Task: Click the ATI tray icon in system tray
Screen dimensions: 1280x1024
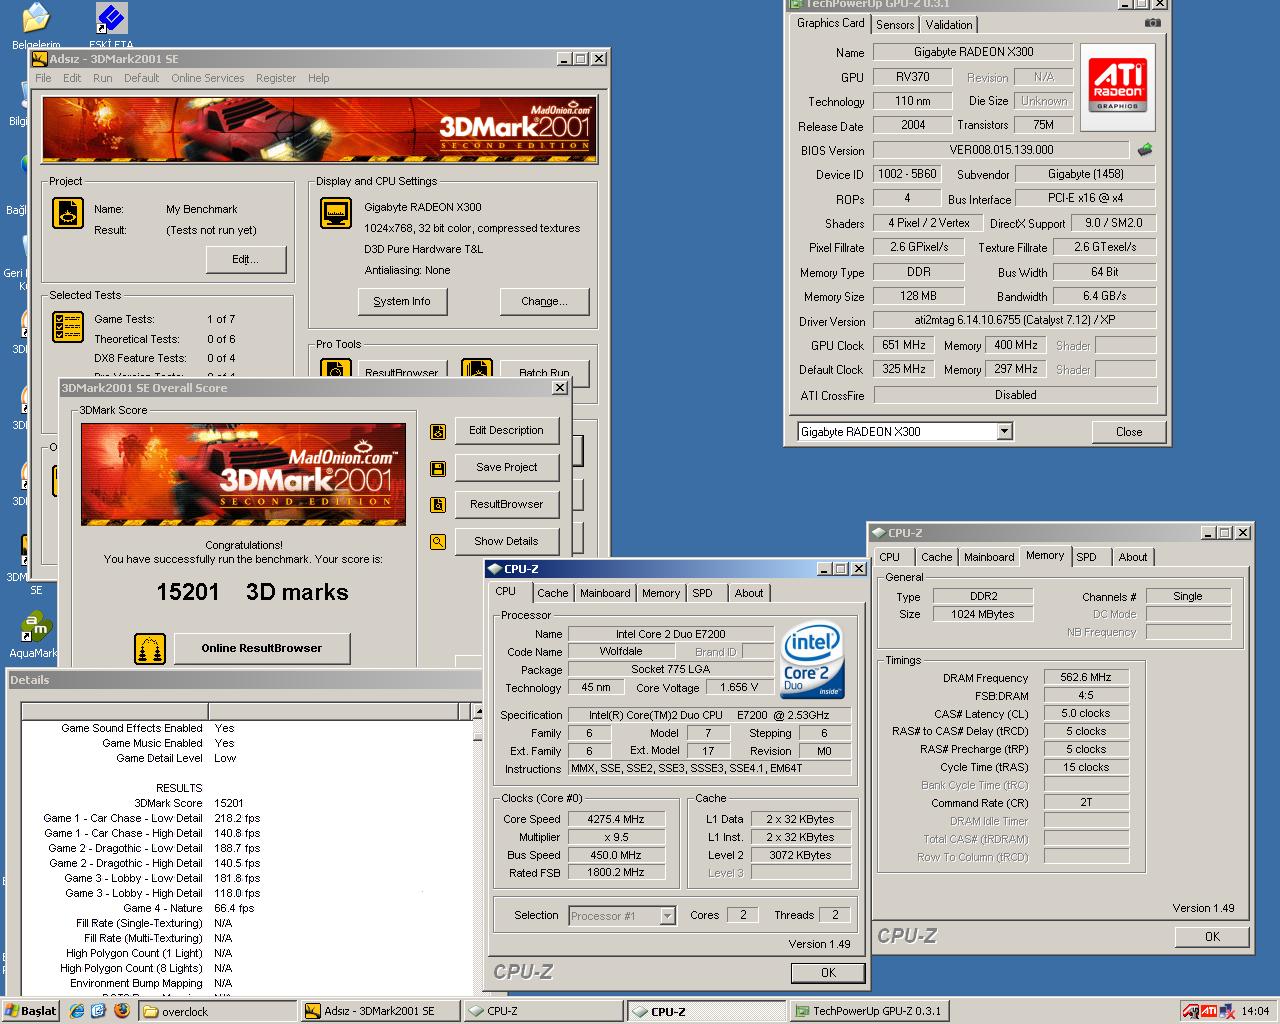Action: pos(1209,1011)
